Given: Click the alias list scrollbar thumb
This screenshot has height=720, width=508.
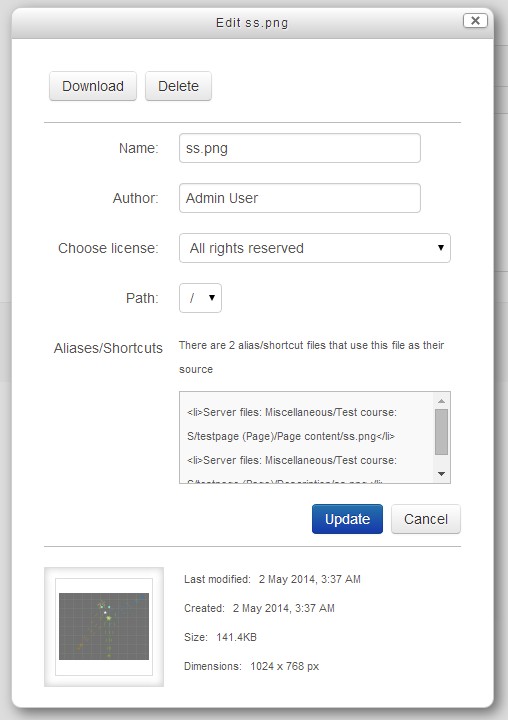Looking at the screenshot, I should pos(441,432).
